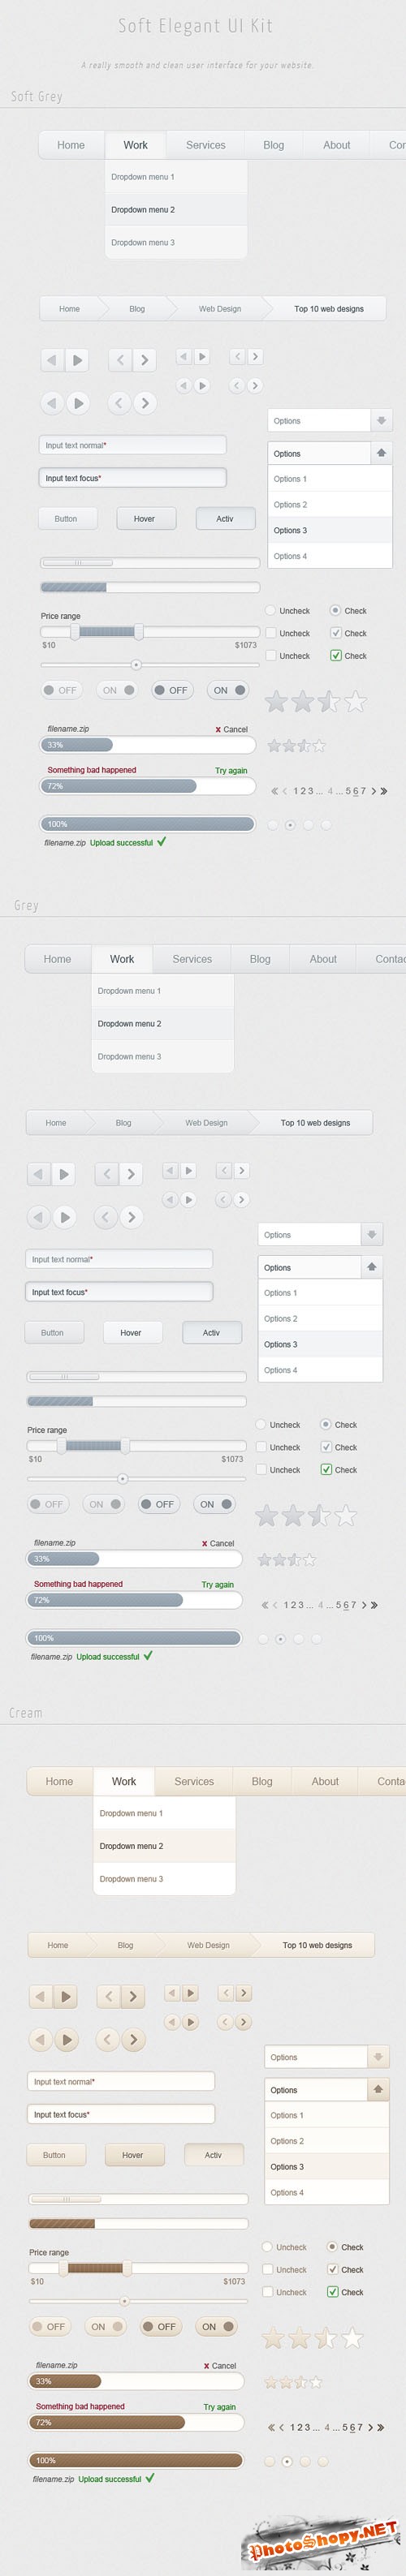Click the large round left chevron in Soft Grey kit
The image size is (406, 2576).
point(119,403)
